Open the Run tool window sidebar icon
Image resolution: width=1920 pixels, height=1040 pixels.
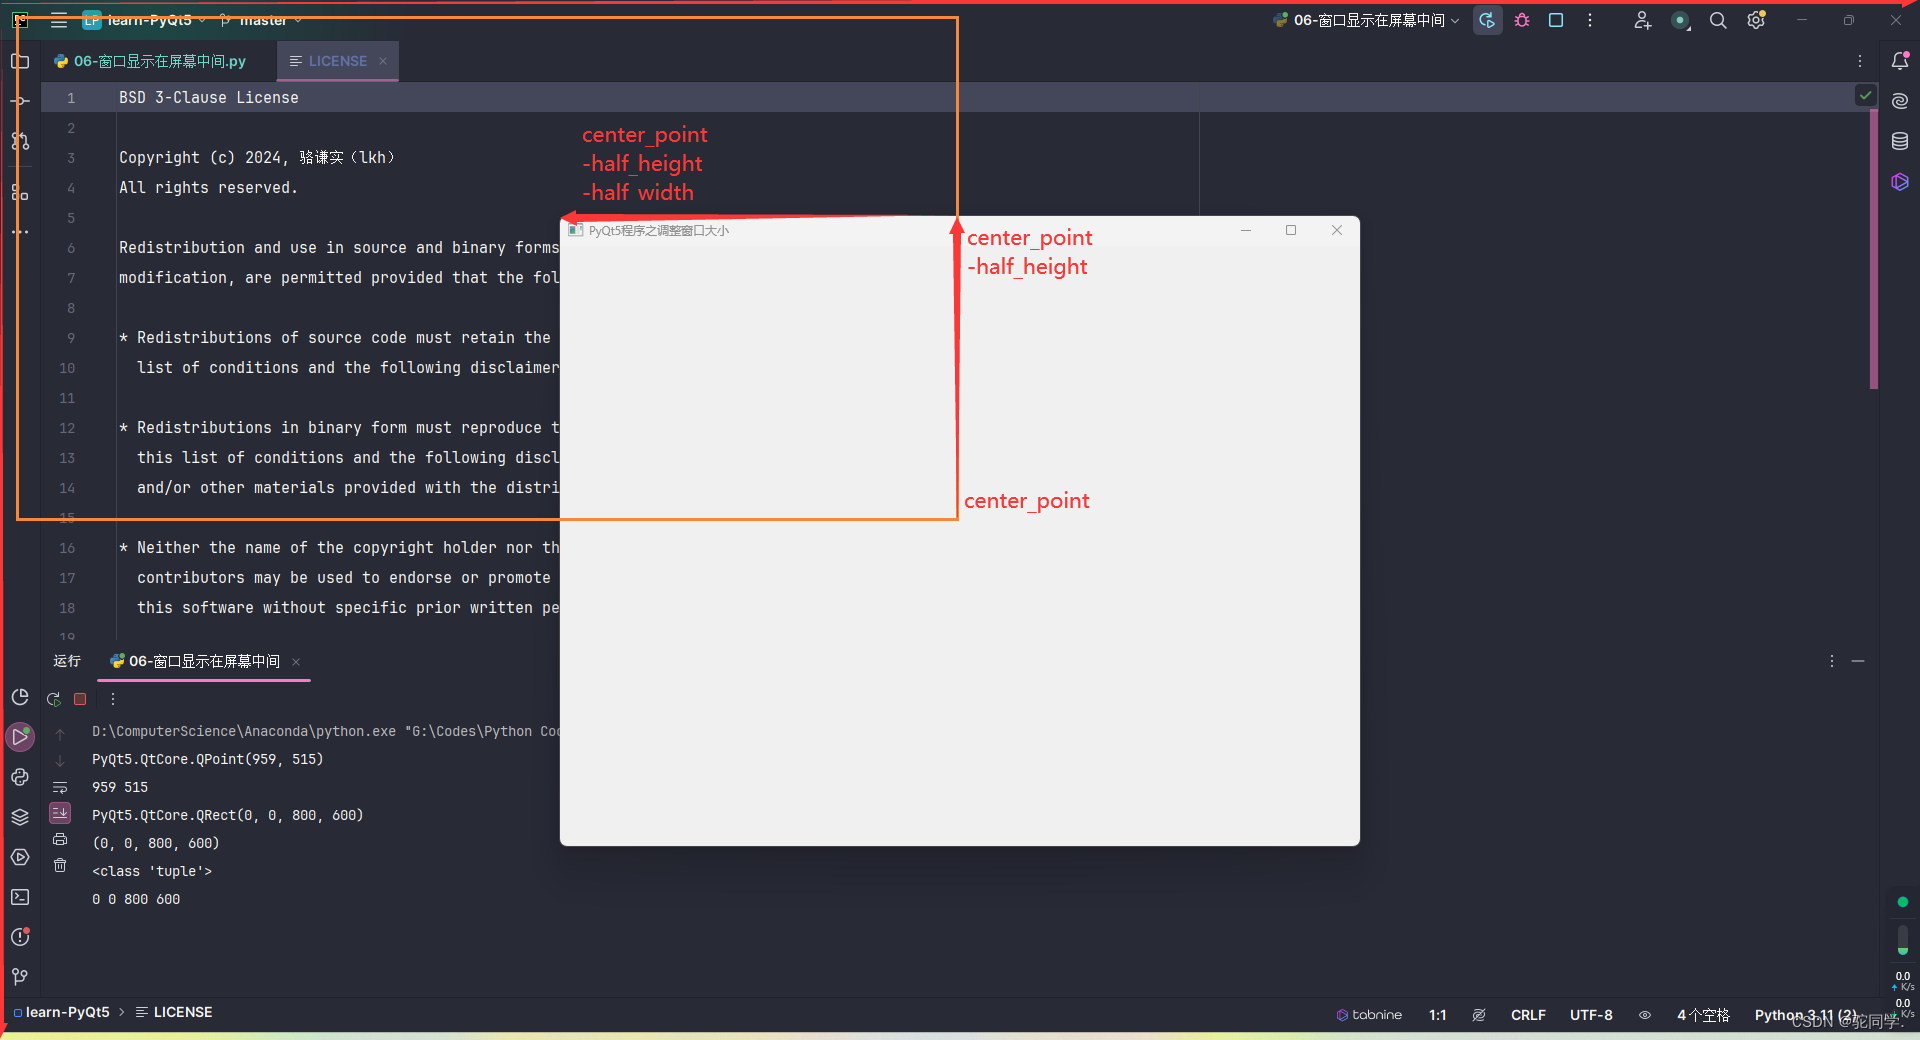tap(20, 737)
